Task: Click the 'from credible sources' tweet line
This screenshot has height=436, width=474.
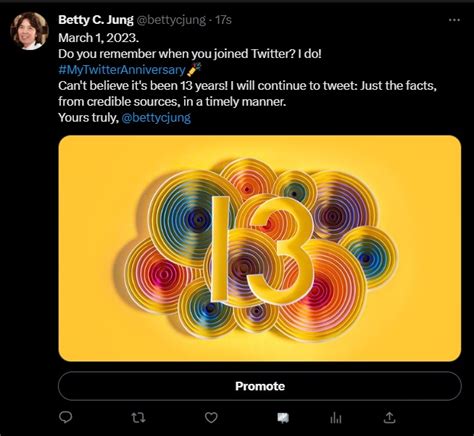Action: click(172, 101)
